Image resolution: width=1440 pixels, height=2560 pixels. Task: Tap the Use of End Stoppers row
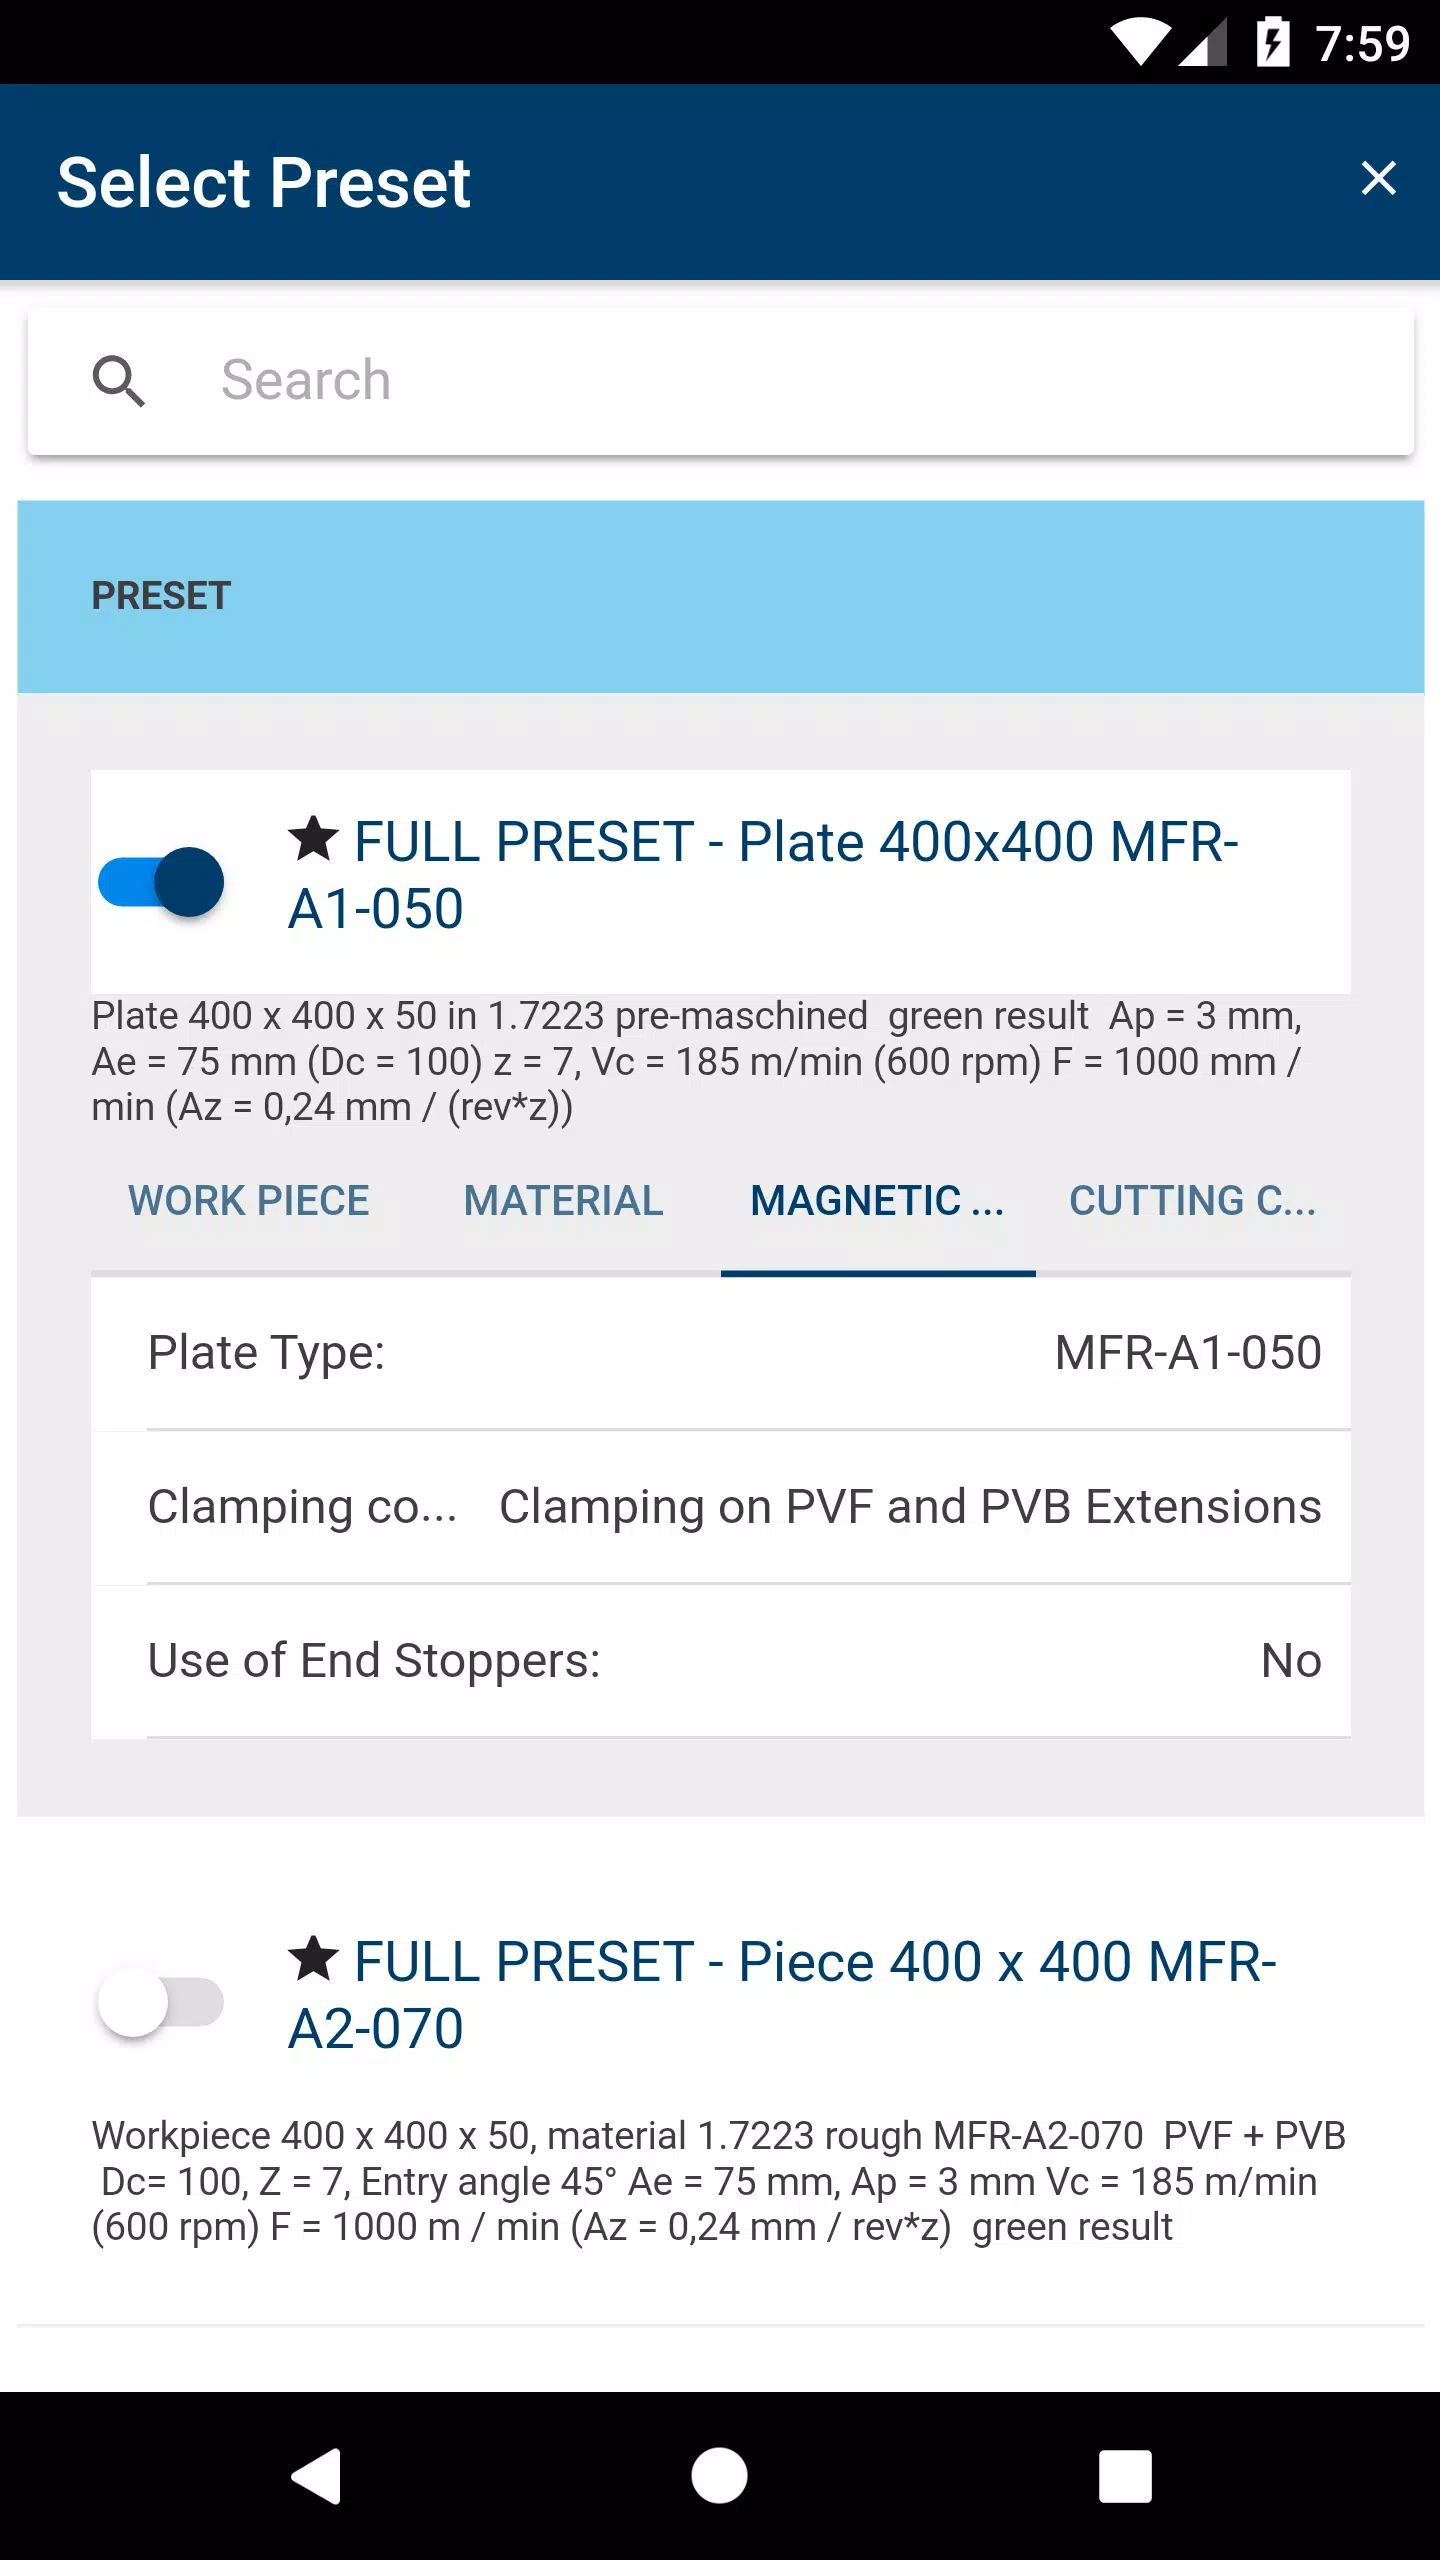point(721,1661)
